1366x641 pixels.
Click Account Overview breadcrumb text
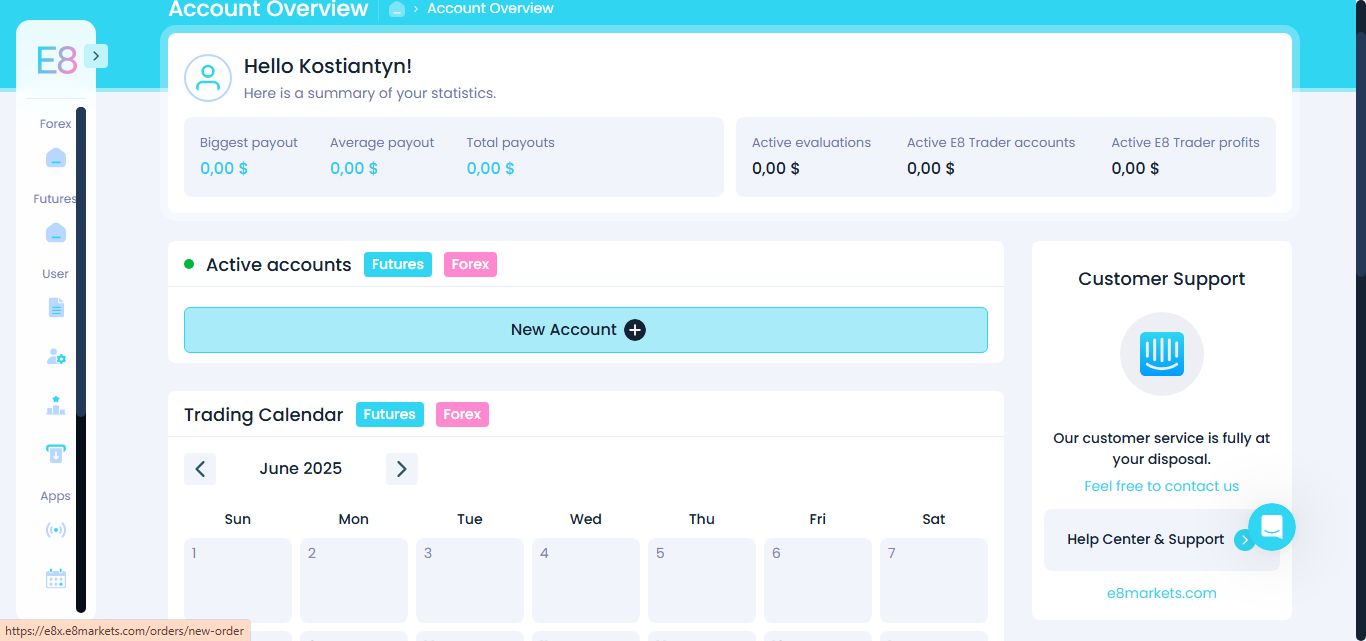pos(490,9)
